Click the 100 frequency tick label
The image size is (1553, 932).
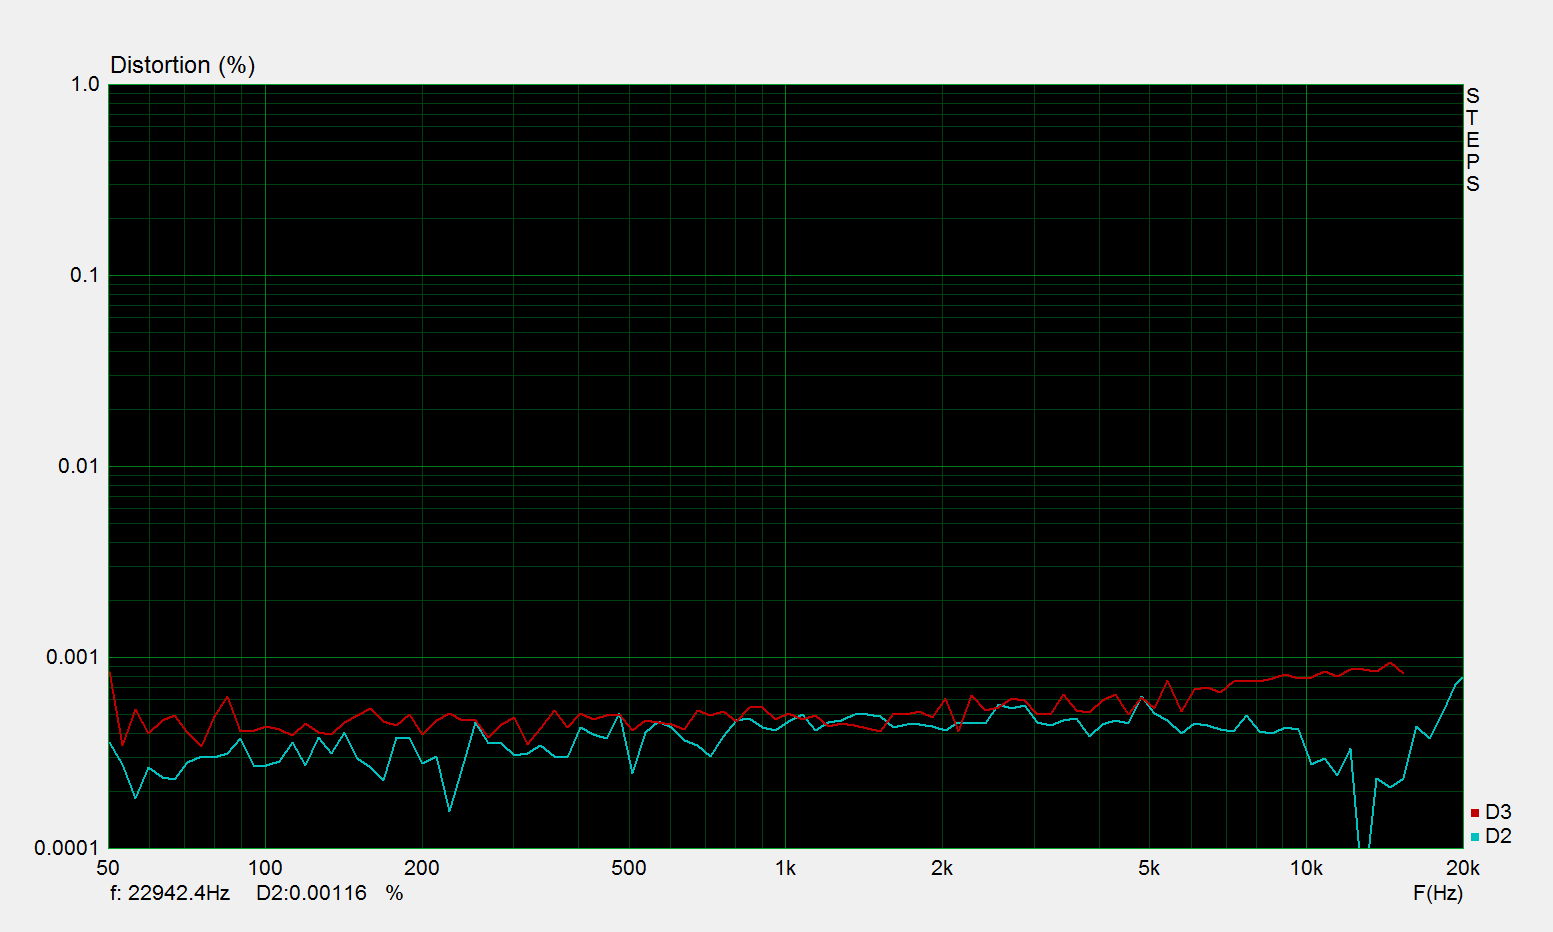(265, 868)
